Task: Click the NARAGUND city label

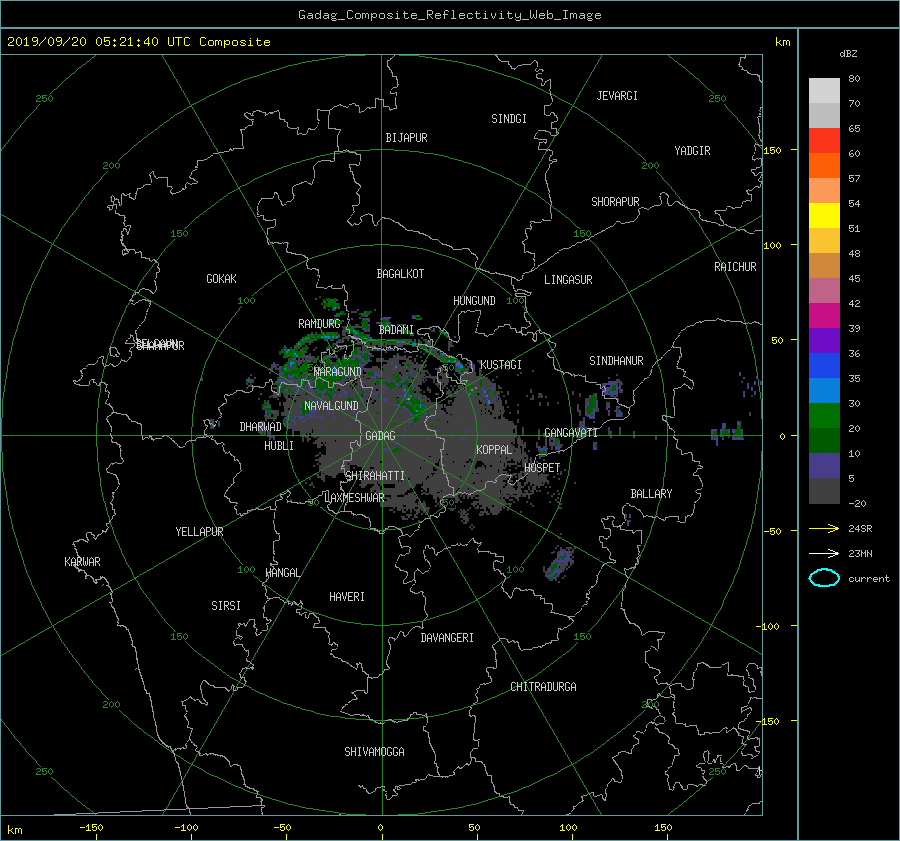Action: tap(338, 372)
